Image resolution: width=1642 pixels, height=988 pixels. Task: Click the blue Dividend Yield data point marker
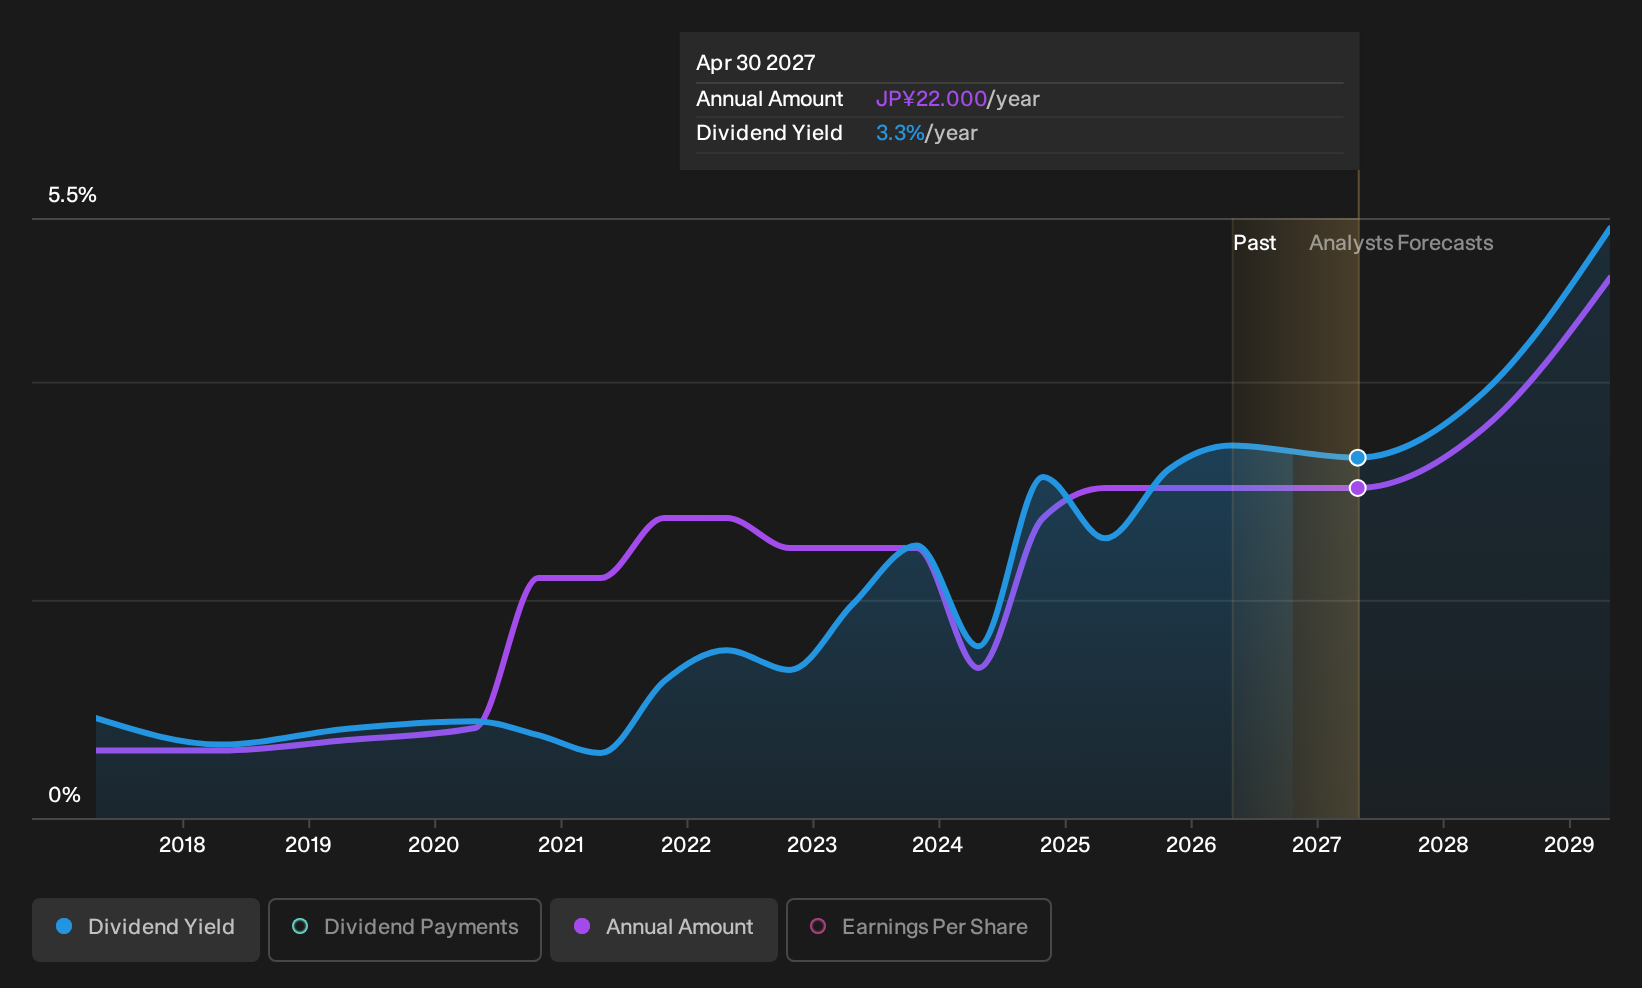click(1357, 458)
